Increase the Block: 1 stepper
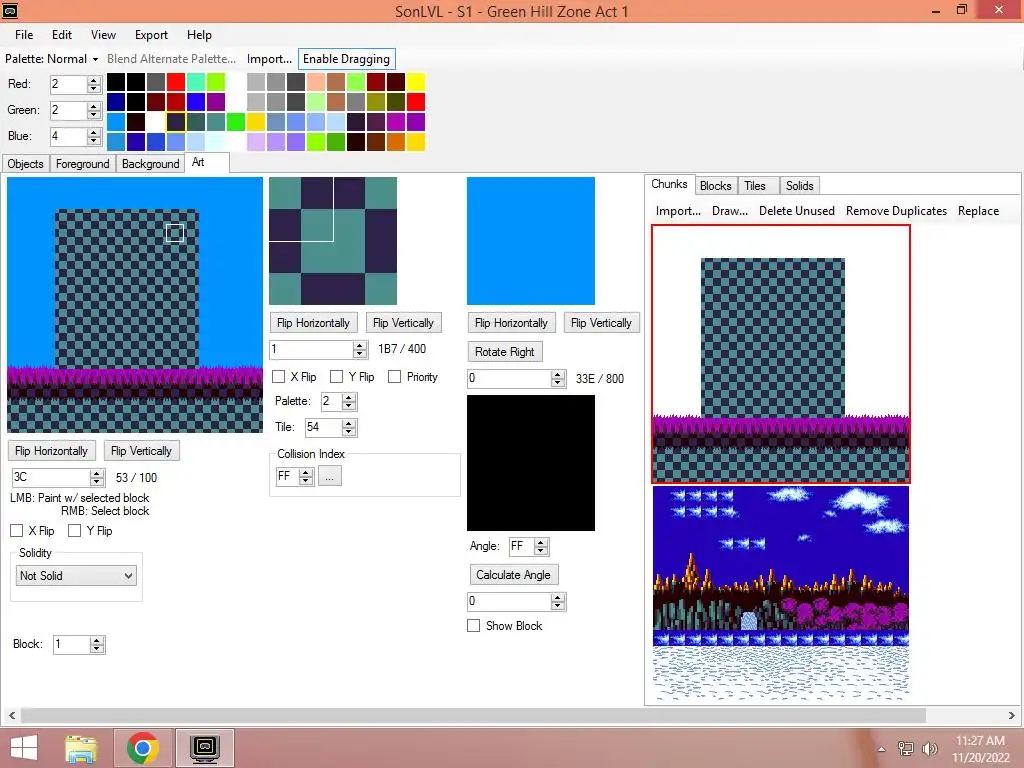The image size is (1024, 768). pyautogui.click(x=97, y=641)
